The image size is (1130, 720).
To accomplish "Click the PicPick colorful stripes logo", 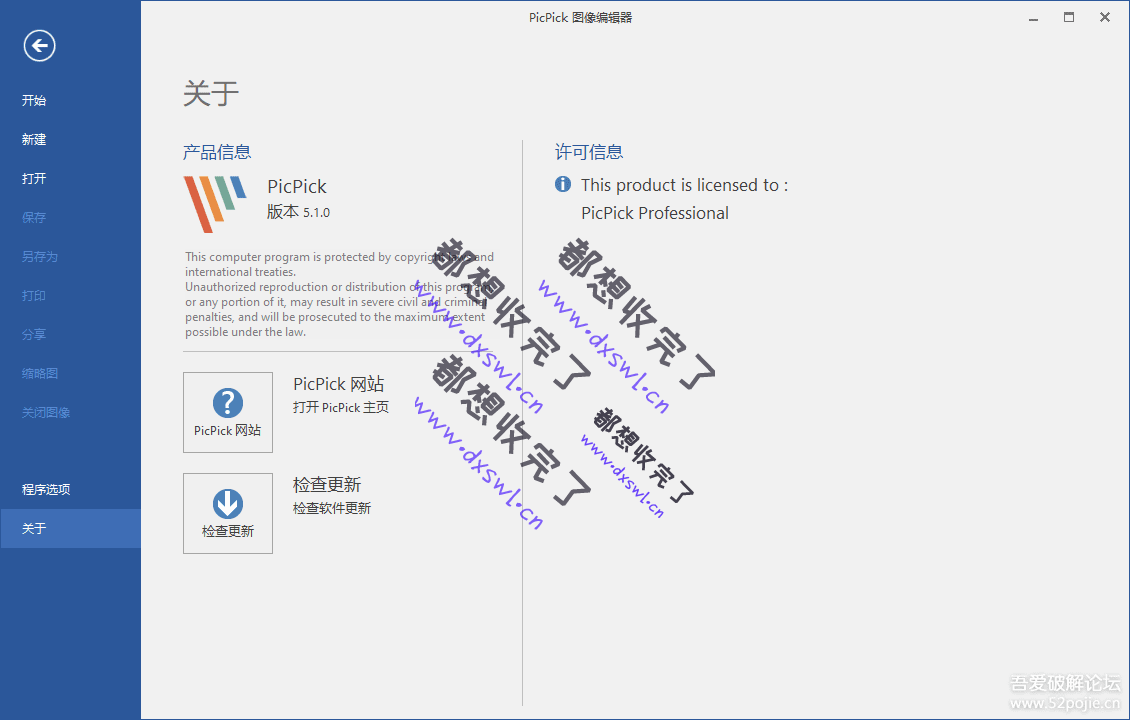I will click(x=215, y=204).
